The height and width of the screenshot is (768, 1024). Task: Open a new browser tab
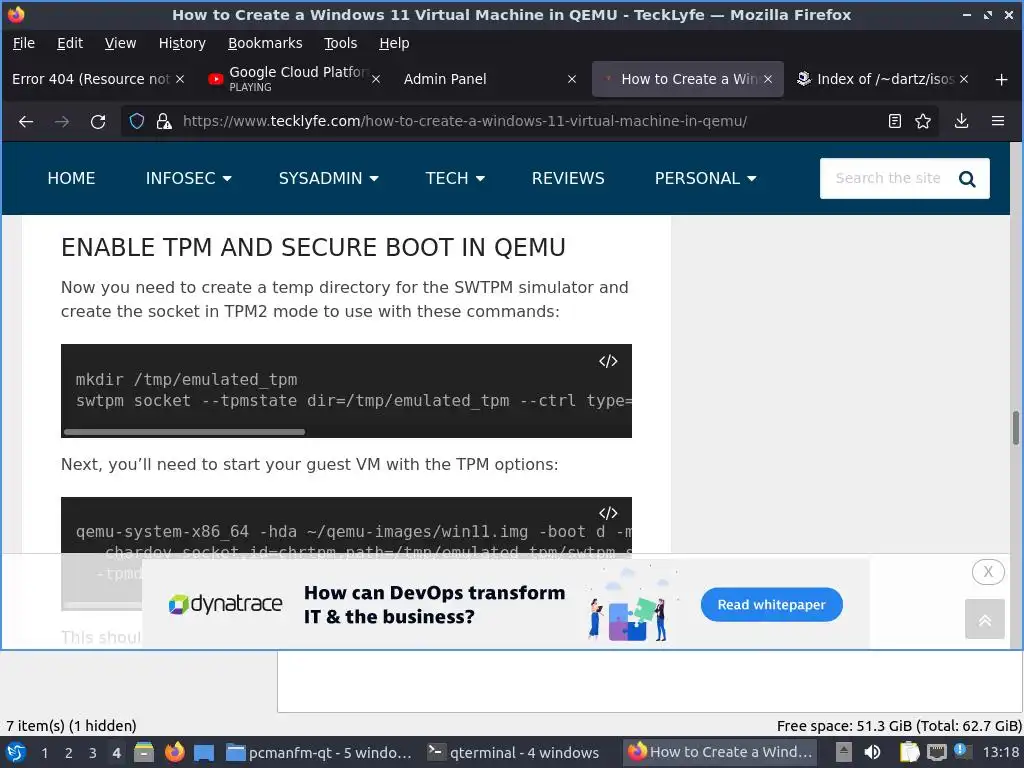pyautogui.click(x=1001, y=80)
